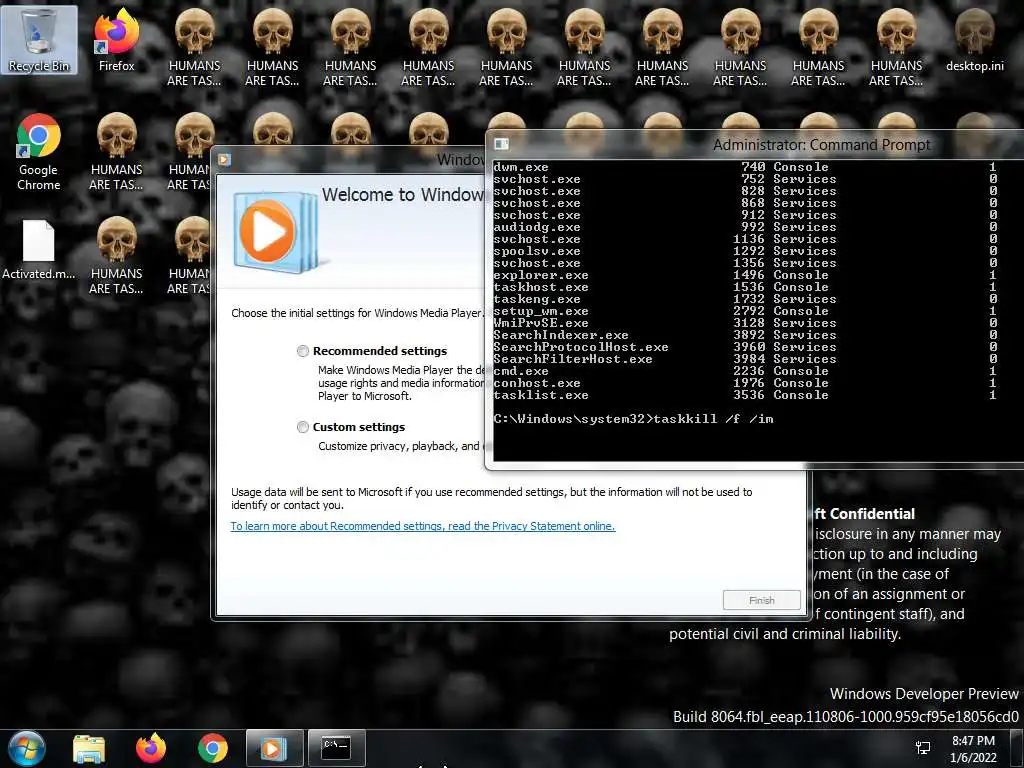The image size is (1024, 768).
Task: Open the taskbar clock showing 8:47 PM
Action: [x=973, y=749]
